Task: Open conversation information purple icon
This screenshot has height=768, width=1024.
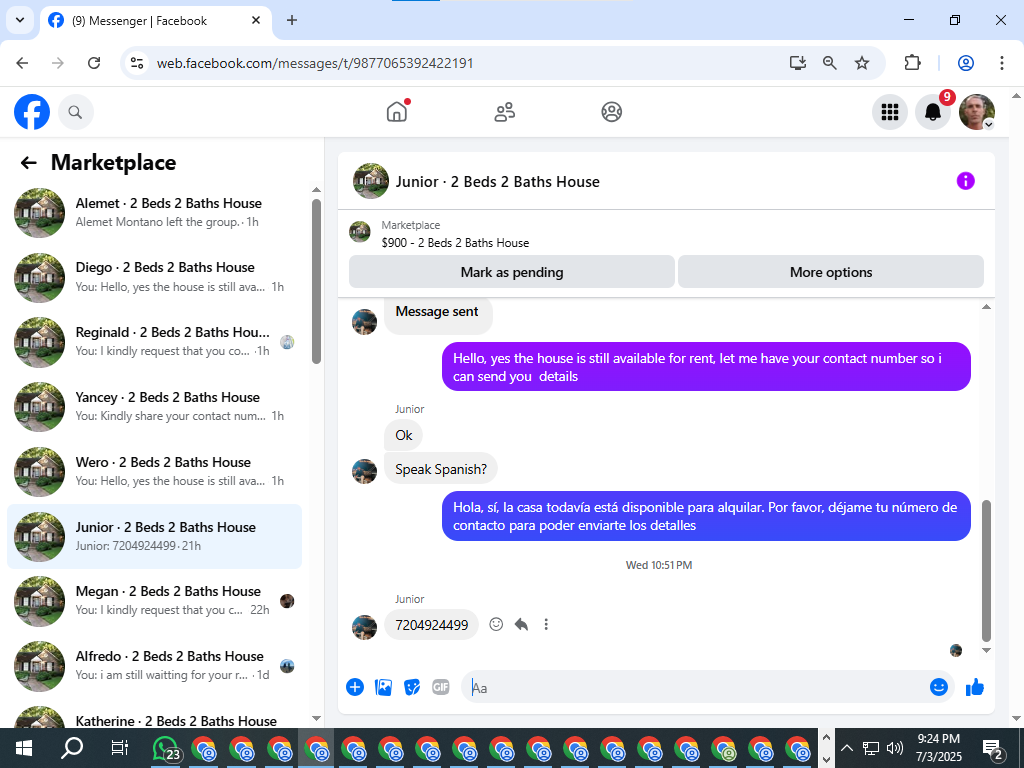Action: [x=966, y=181]
